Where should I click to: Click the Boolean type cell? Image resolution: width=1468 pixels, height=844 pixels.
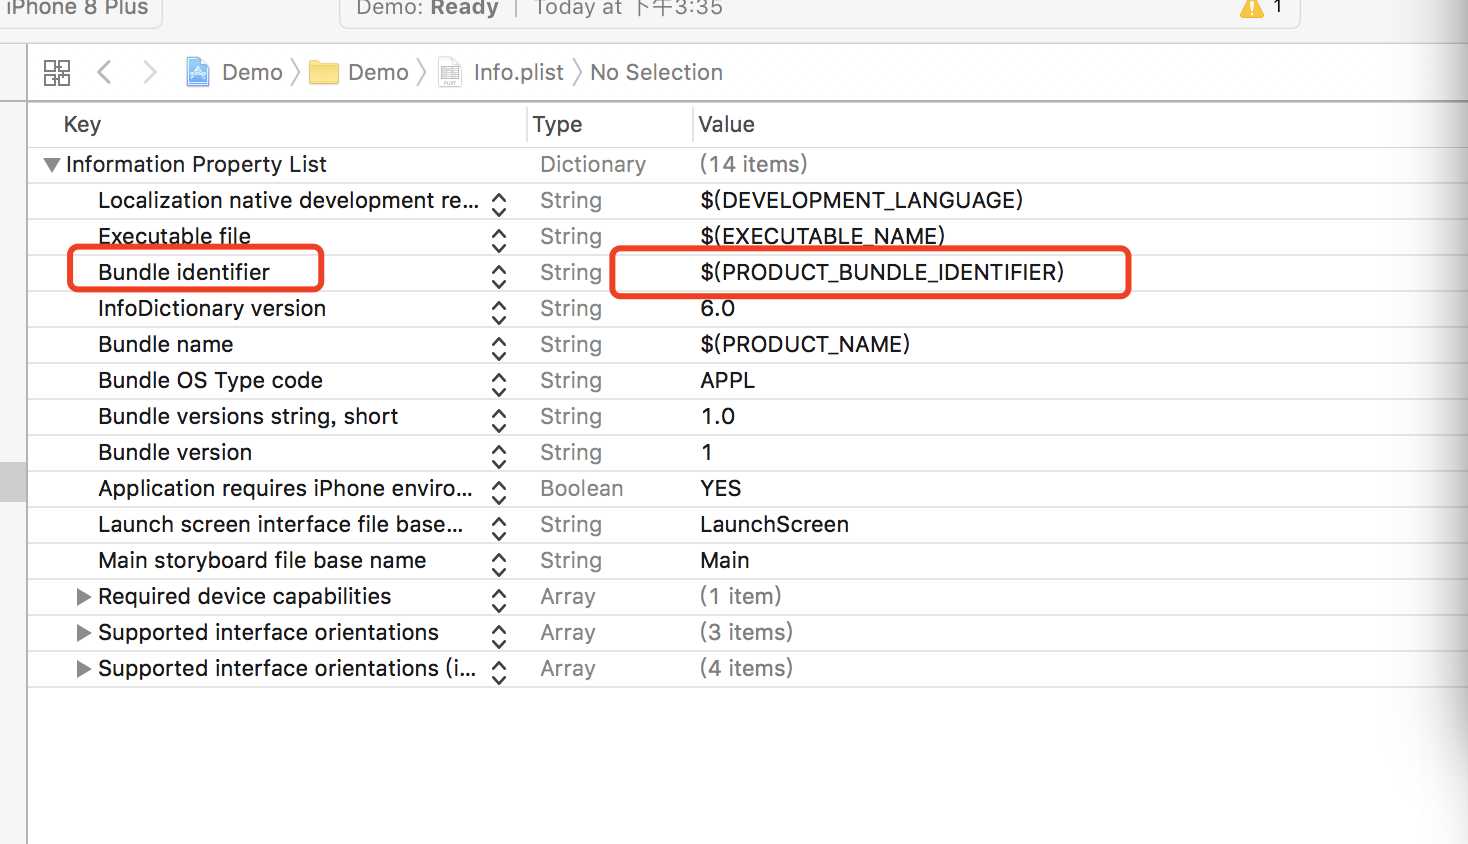point(581,488)
